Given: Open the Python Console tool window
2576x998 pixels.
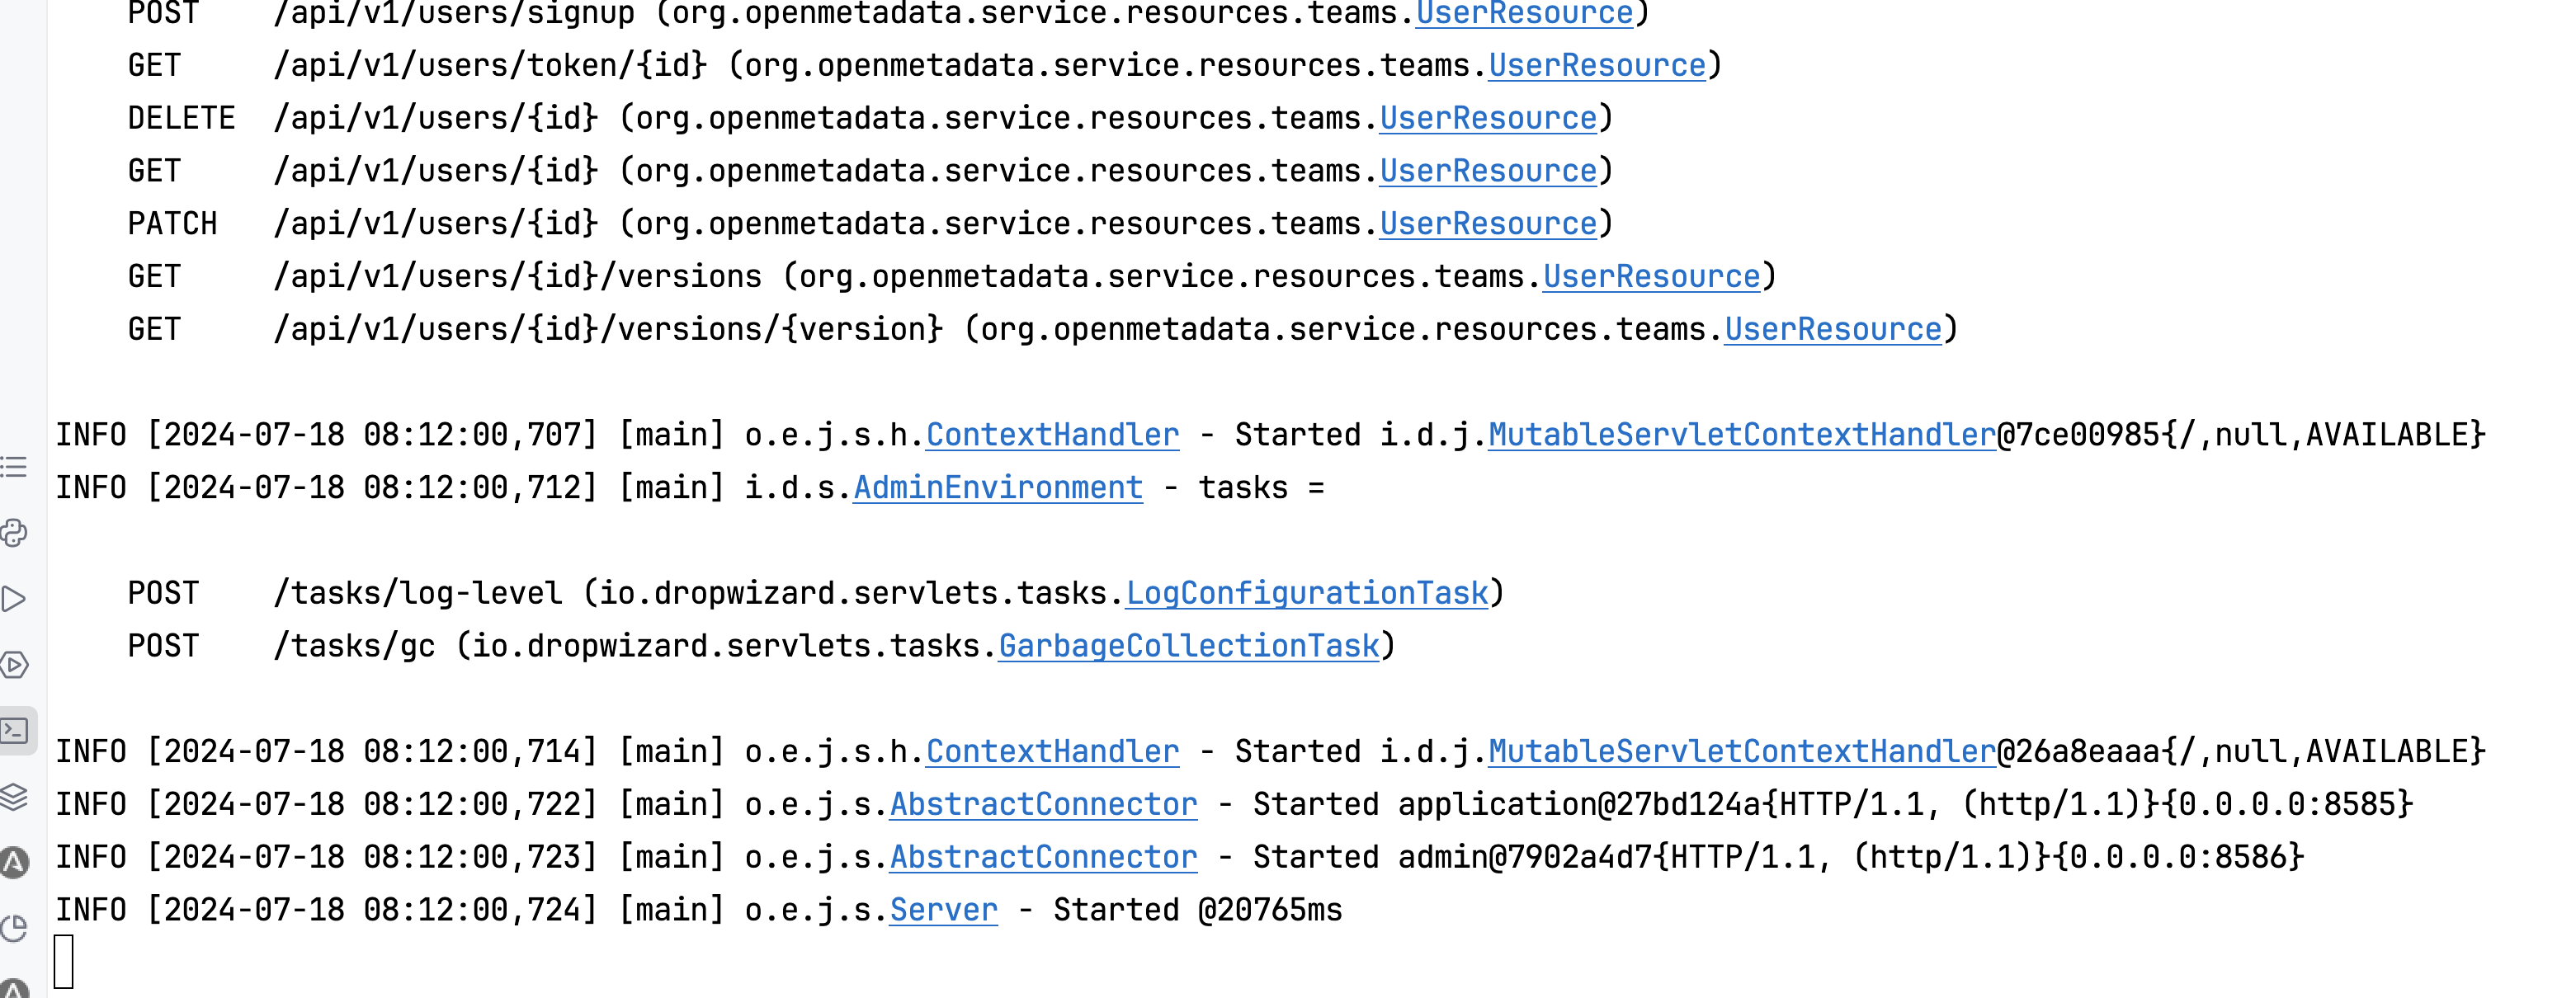Looking at the screenshot, I should point(14,533).
